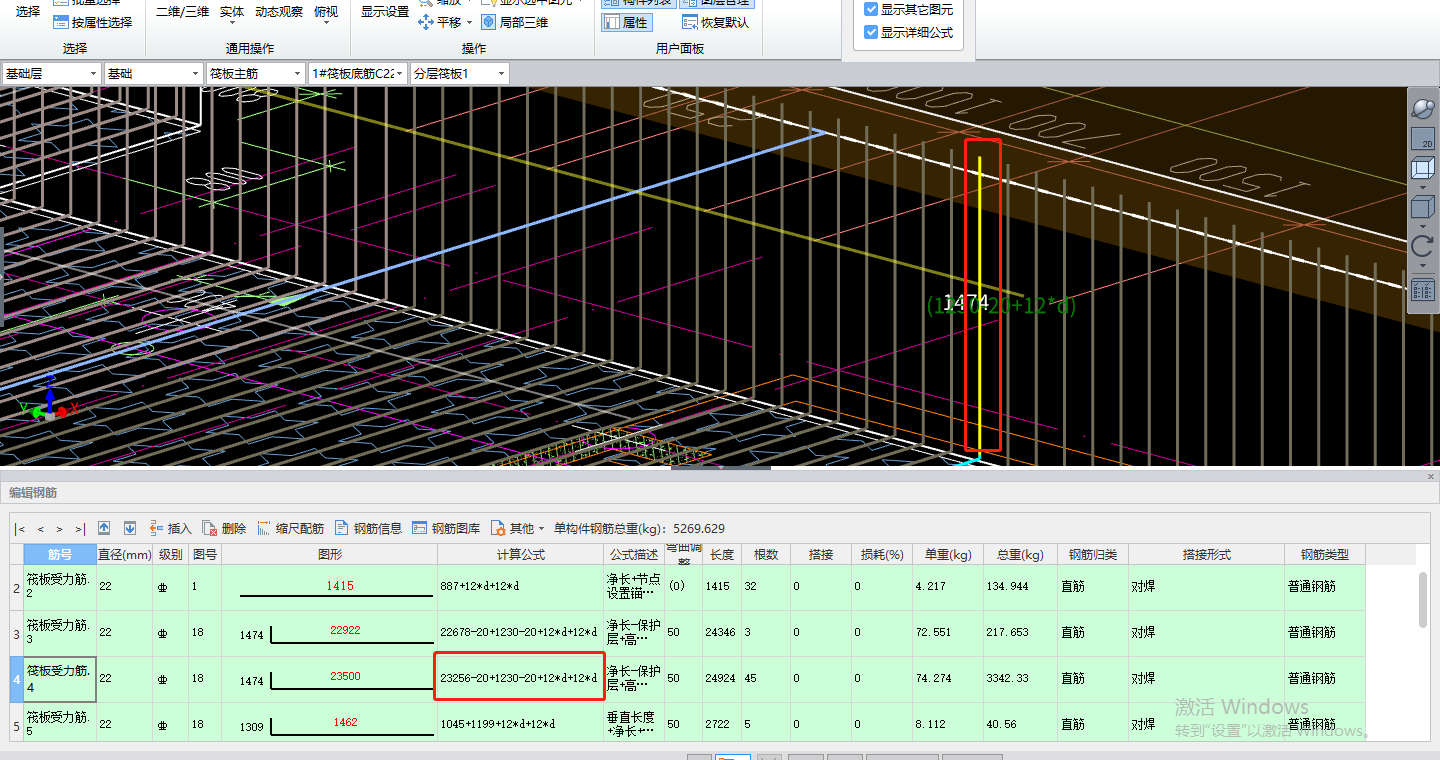Open 钢筋图库 rebar library
This screenshot has height=760, width=1440.
[446, 528]
